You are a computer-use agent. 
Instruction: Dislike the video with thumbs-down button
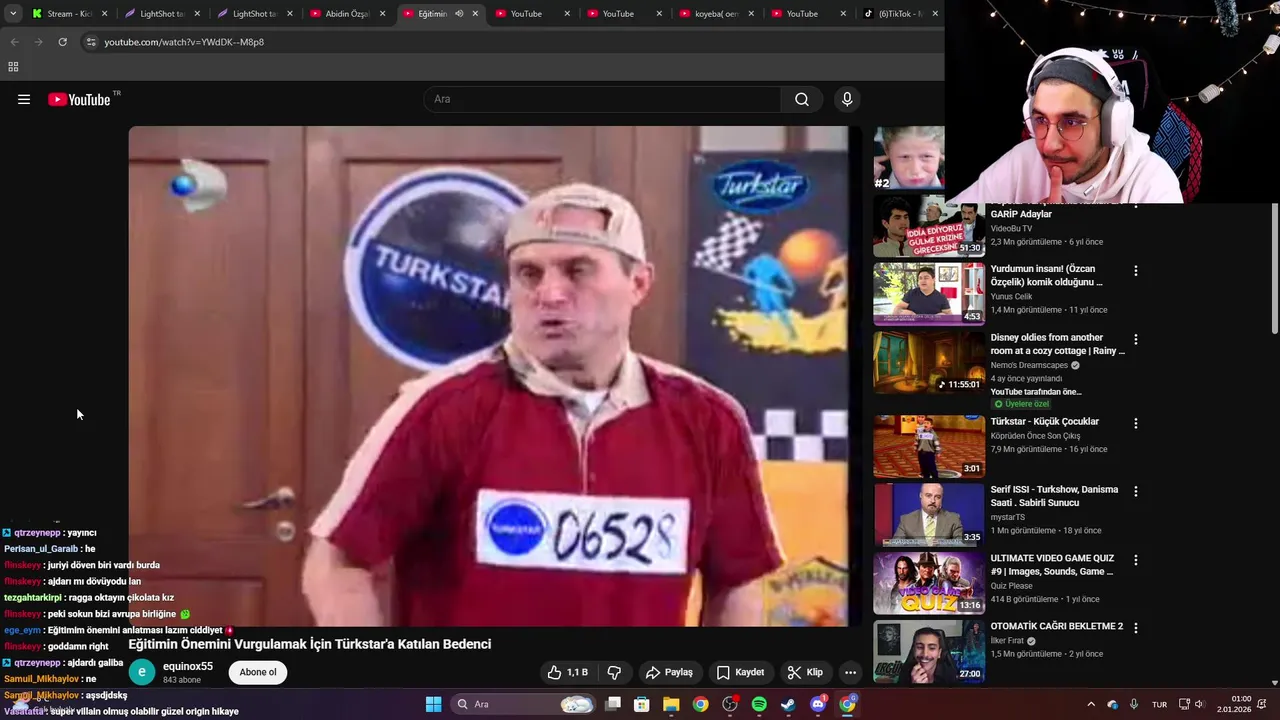coord(614,672)
